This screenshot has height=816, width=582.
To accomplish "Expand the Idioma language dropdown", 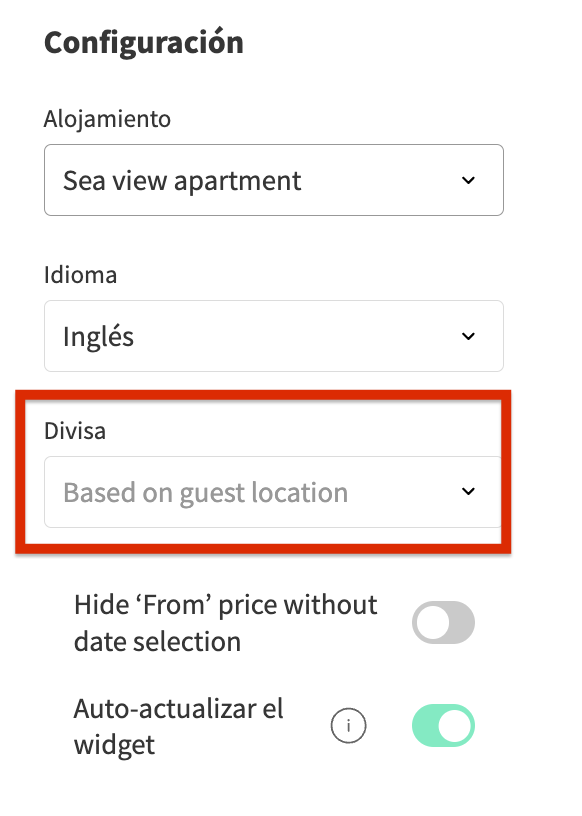I will click(274, 336).
